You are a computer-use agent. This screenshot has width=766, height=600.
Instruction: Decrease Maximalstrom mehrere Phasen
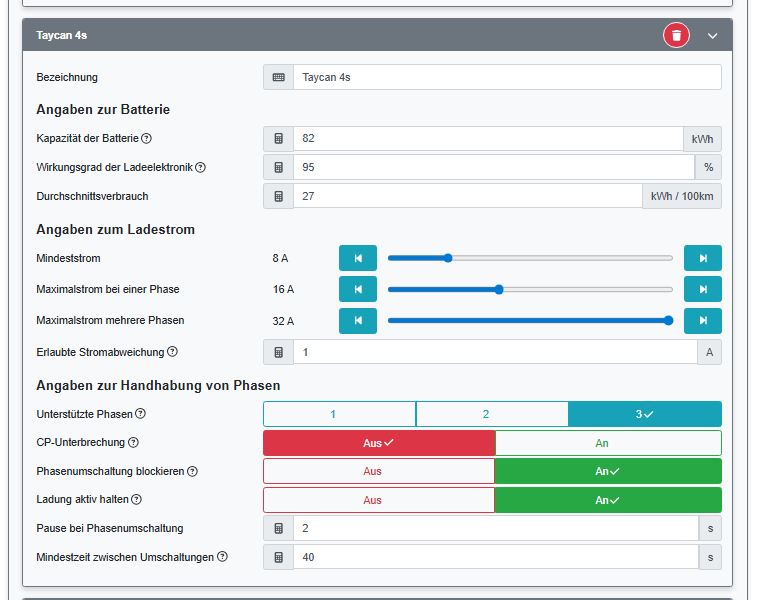point(358,321)
